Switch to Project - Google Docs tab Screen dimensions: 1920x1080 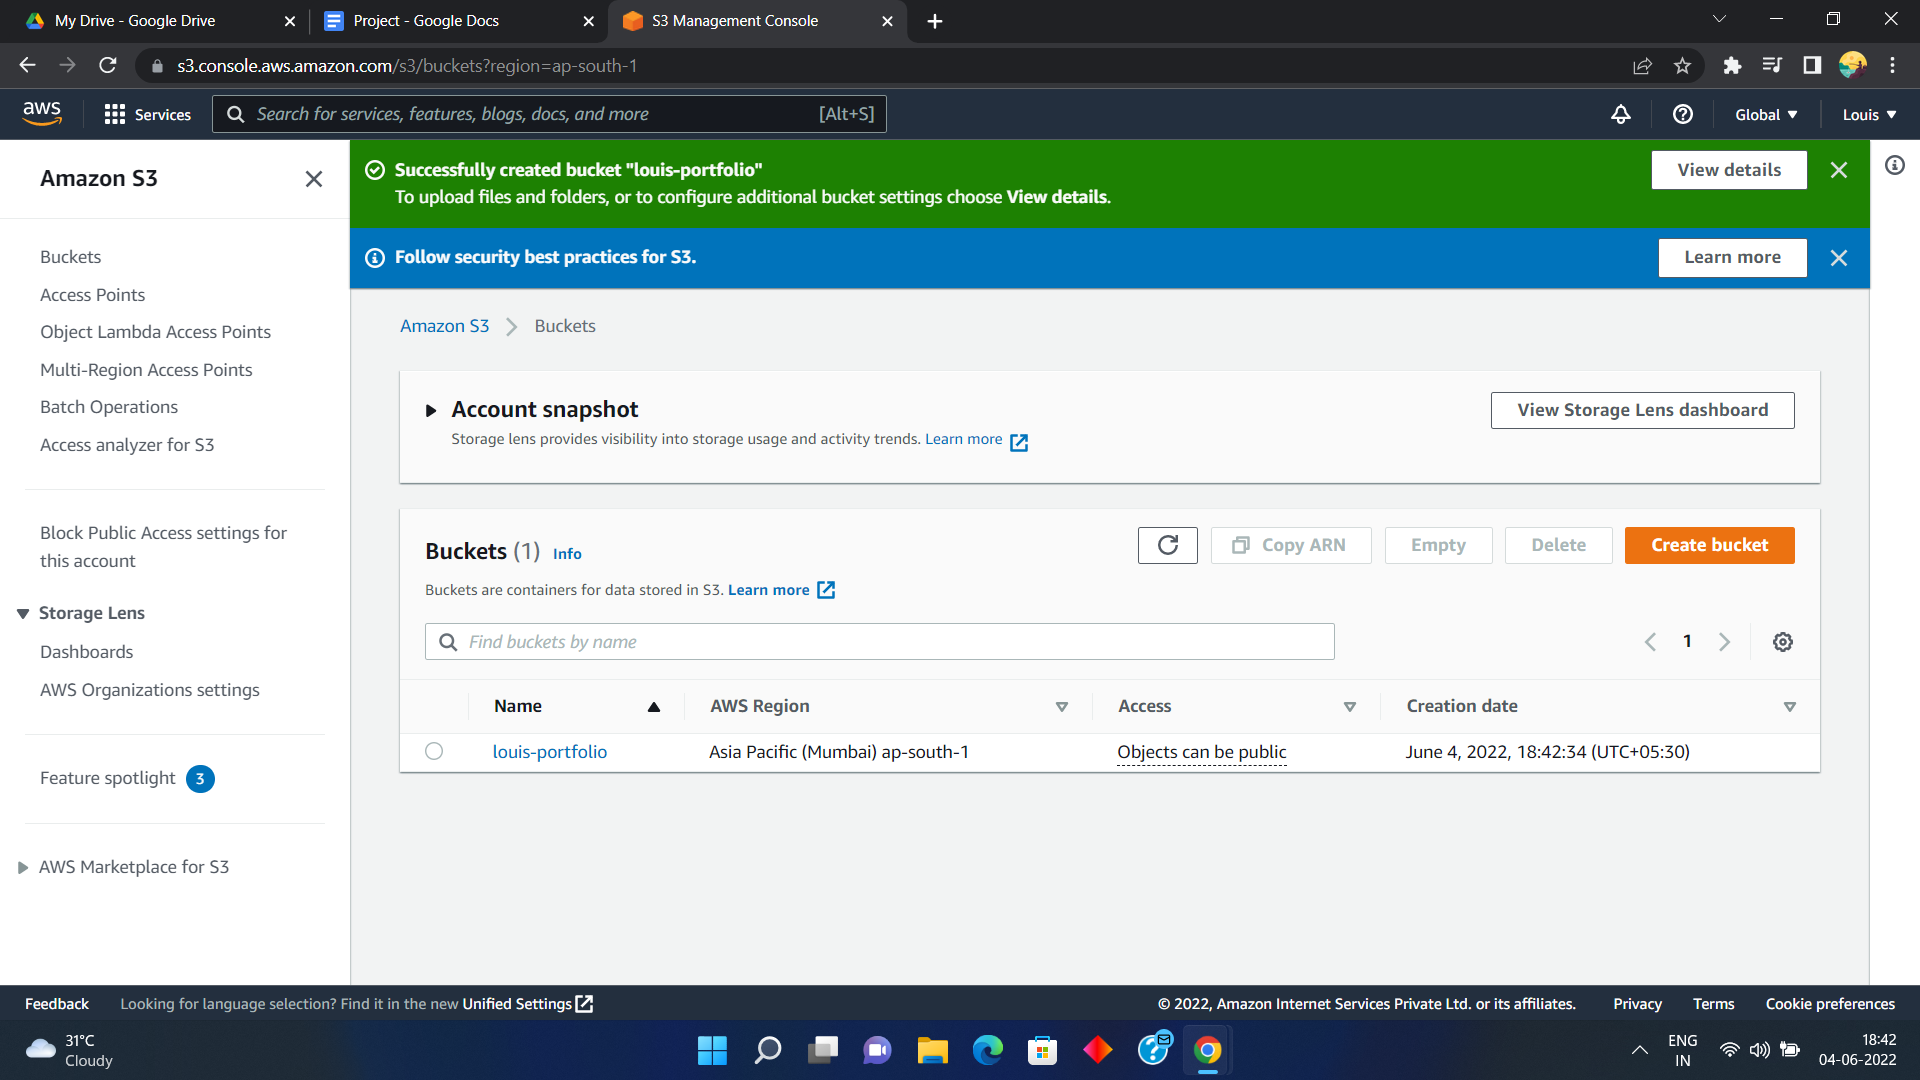tap(427, 21)
